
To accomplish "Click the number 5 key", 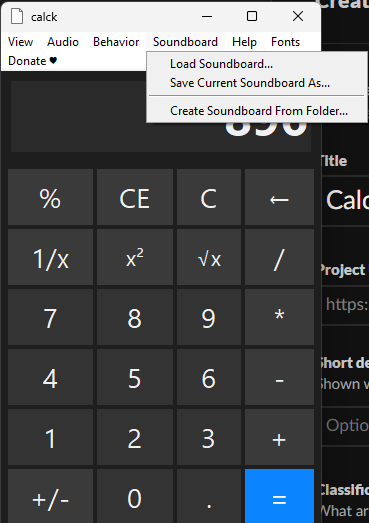I will [x=135, y=377].
